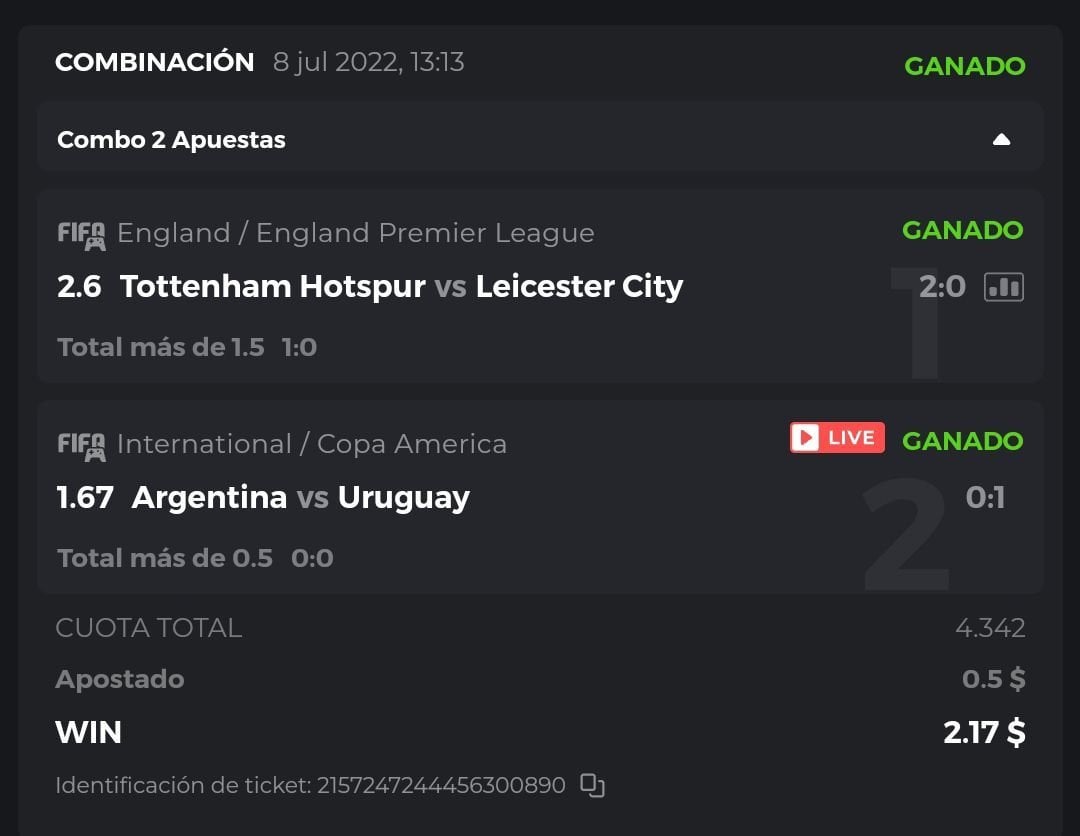Click FIFA icon beside Copa America
Screen dimensions: 1080x836
(81, 445)
